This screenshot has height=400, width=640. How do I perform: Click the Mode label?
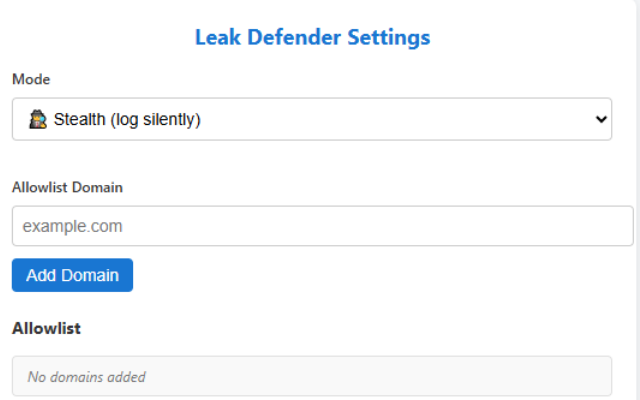pos(31,79)
